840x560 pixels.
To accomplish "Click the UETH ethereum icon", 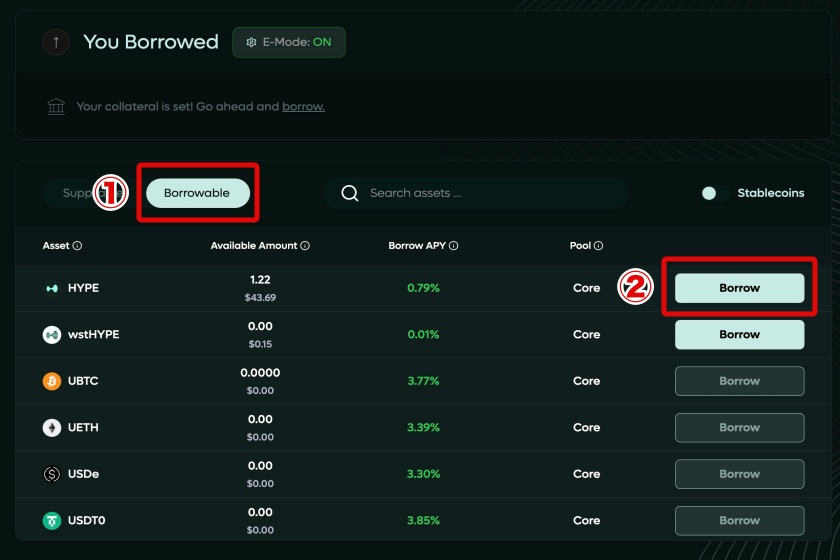I will [52, 428].
